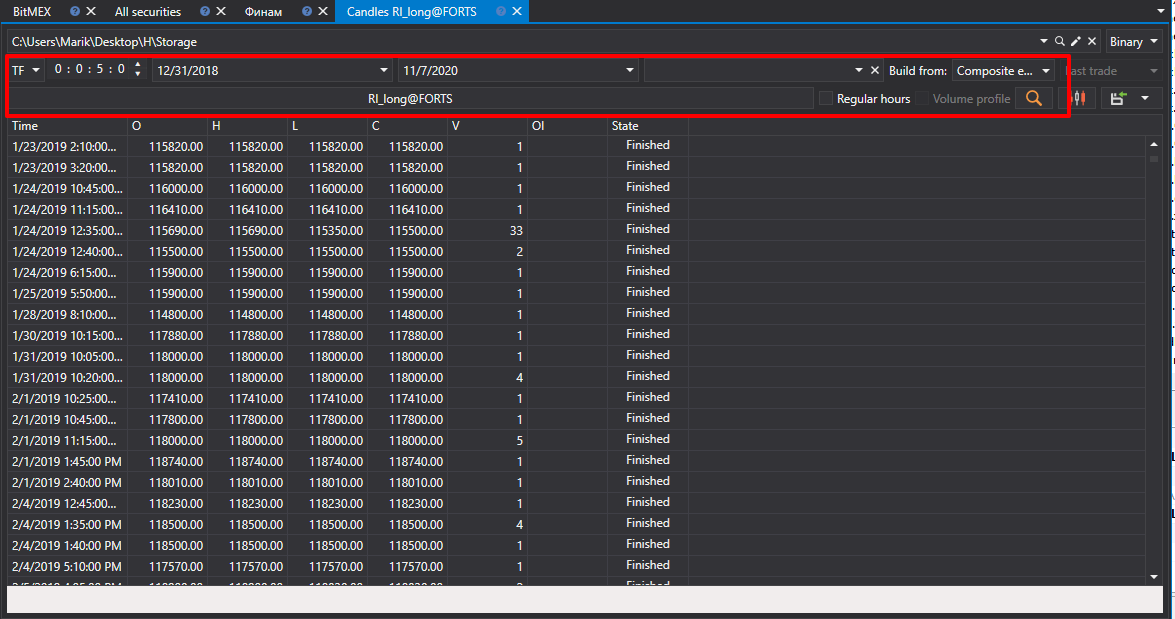Click the timeframe 0:0:5:0 field
1175x619 pixels.
point(90,70)
